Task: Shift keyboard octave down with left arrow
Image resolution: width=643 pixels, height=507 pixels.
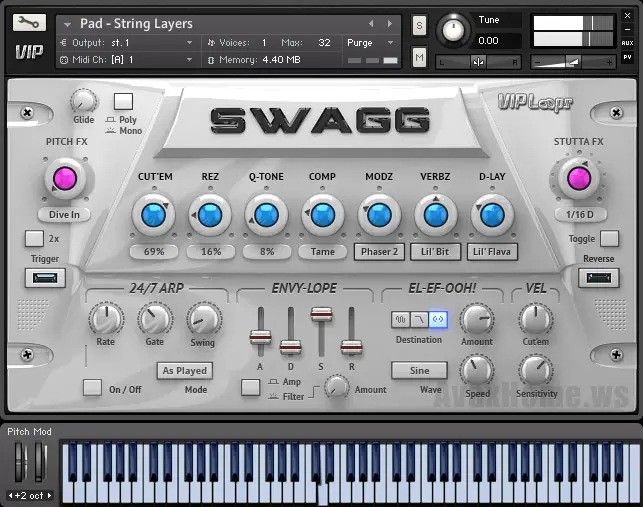Action: pos(10,496)
